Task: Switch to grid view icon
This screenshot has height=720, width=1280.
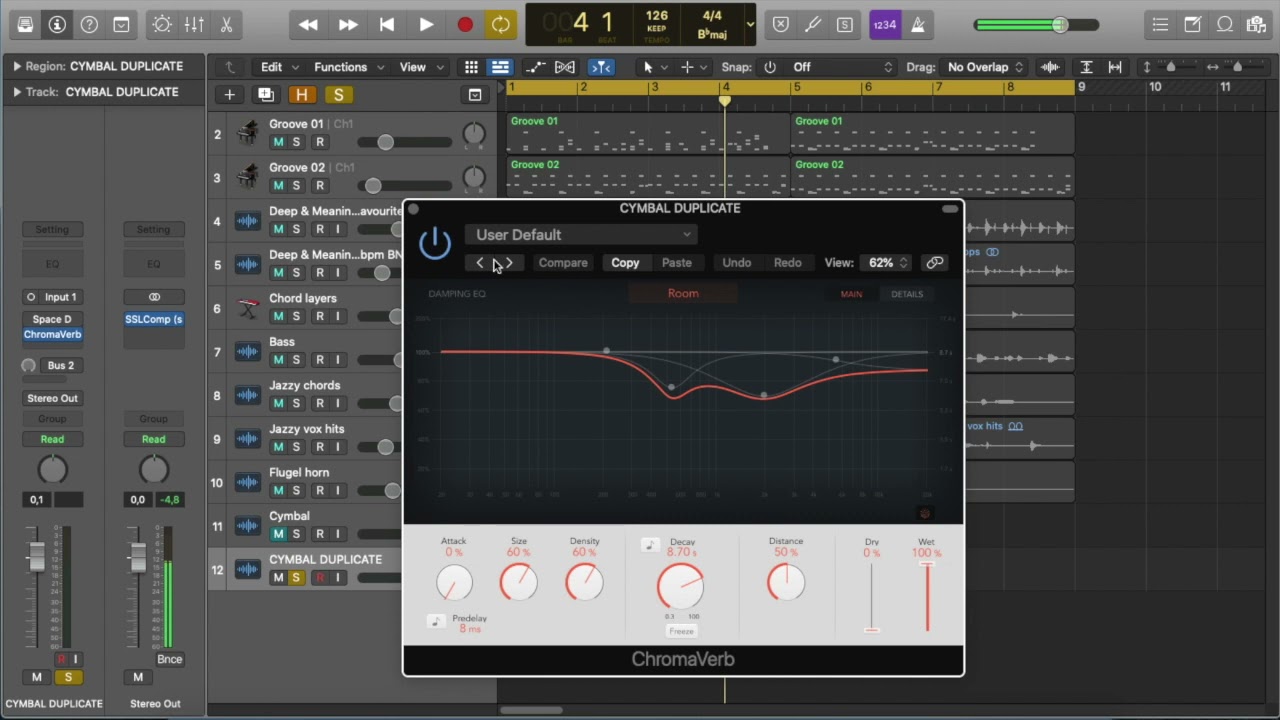Action: (471, 67)
